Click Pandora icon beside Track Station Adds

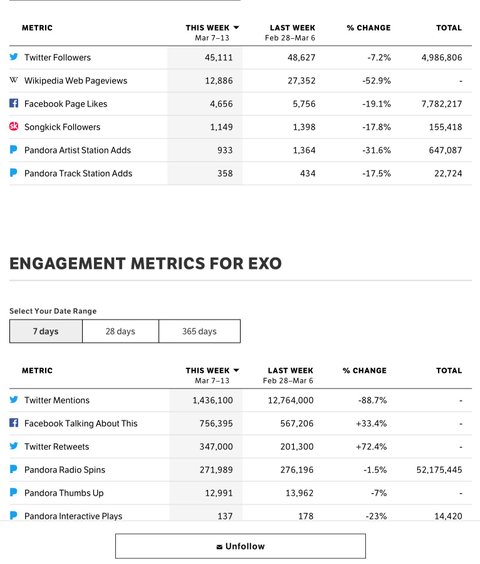point(14,173)
